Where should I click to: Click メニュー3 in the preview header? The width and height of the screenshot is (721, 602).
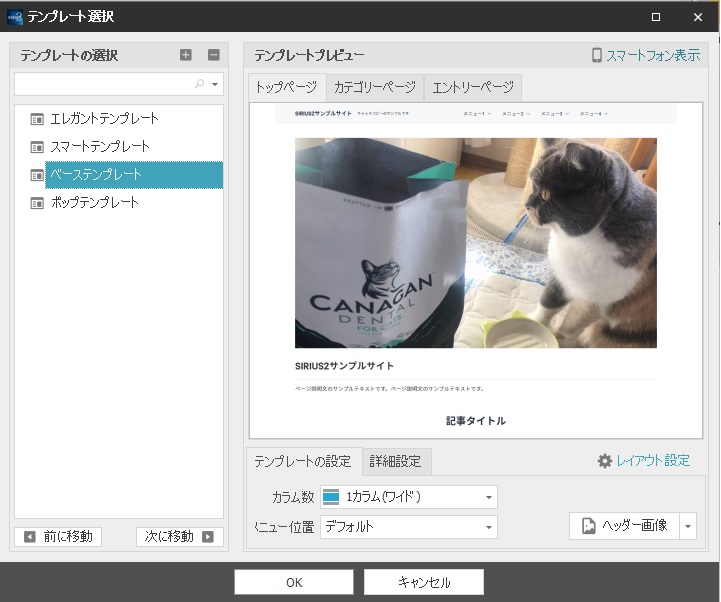[555, 114]
